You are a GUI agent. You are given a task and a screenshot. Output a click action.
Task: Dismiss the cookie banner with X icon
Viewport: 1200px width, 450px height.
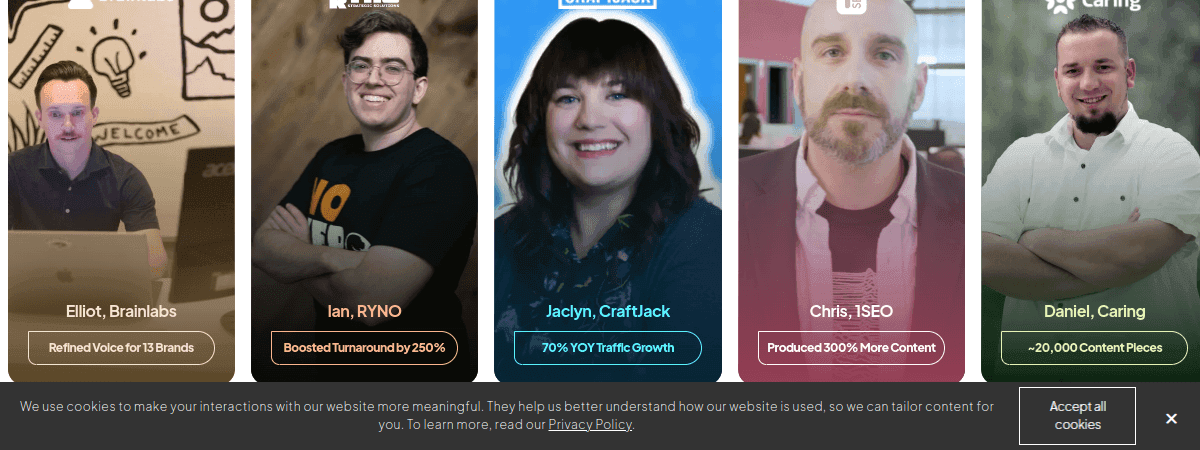[x=1171, y=418]
